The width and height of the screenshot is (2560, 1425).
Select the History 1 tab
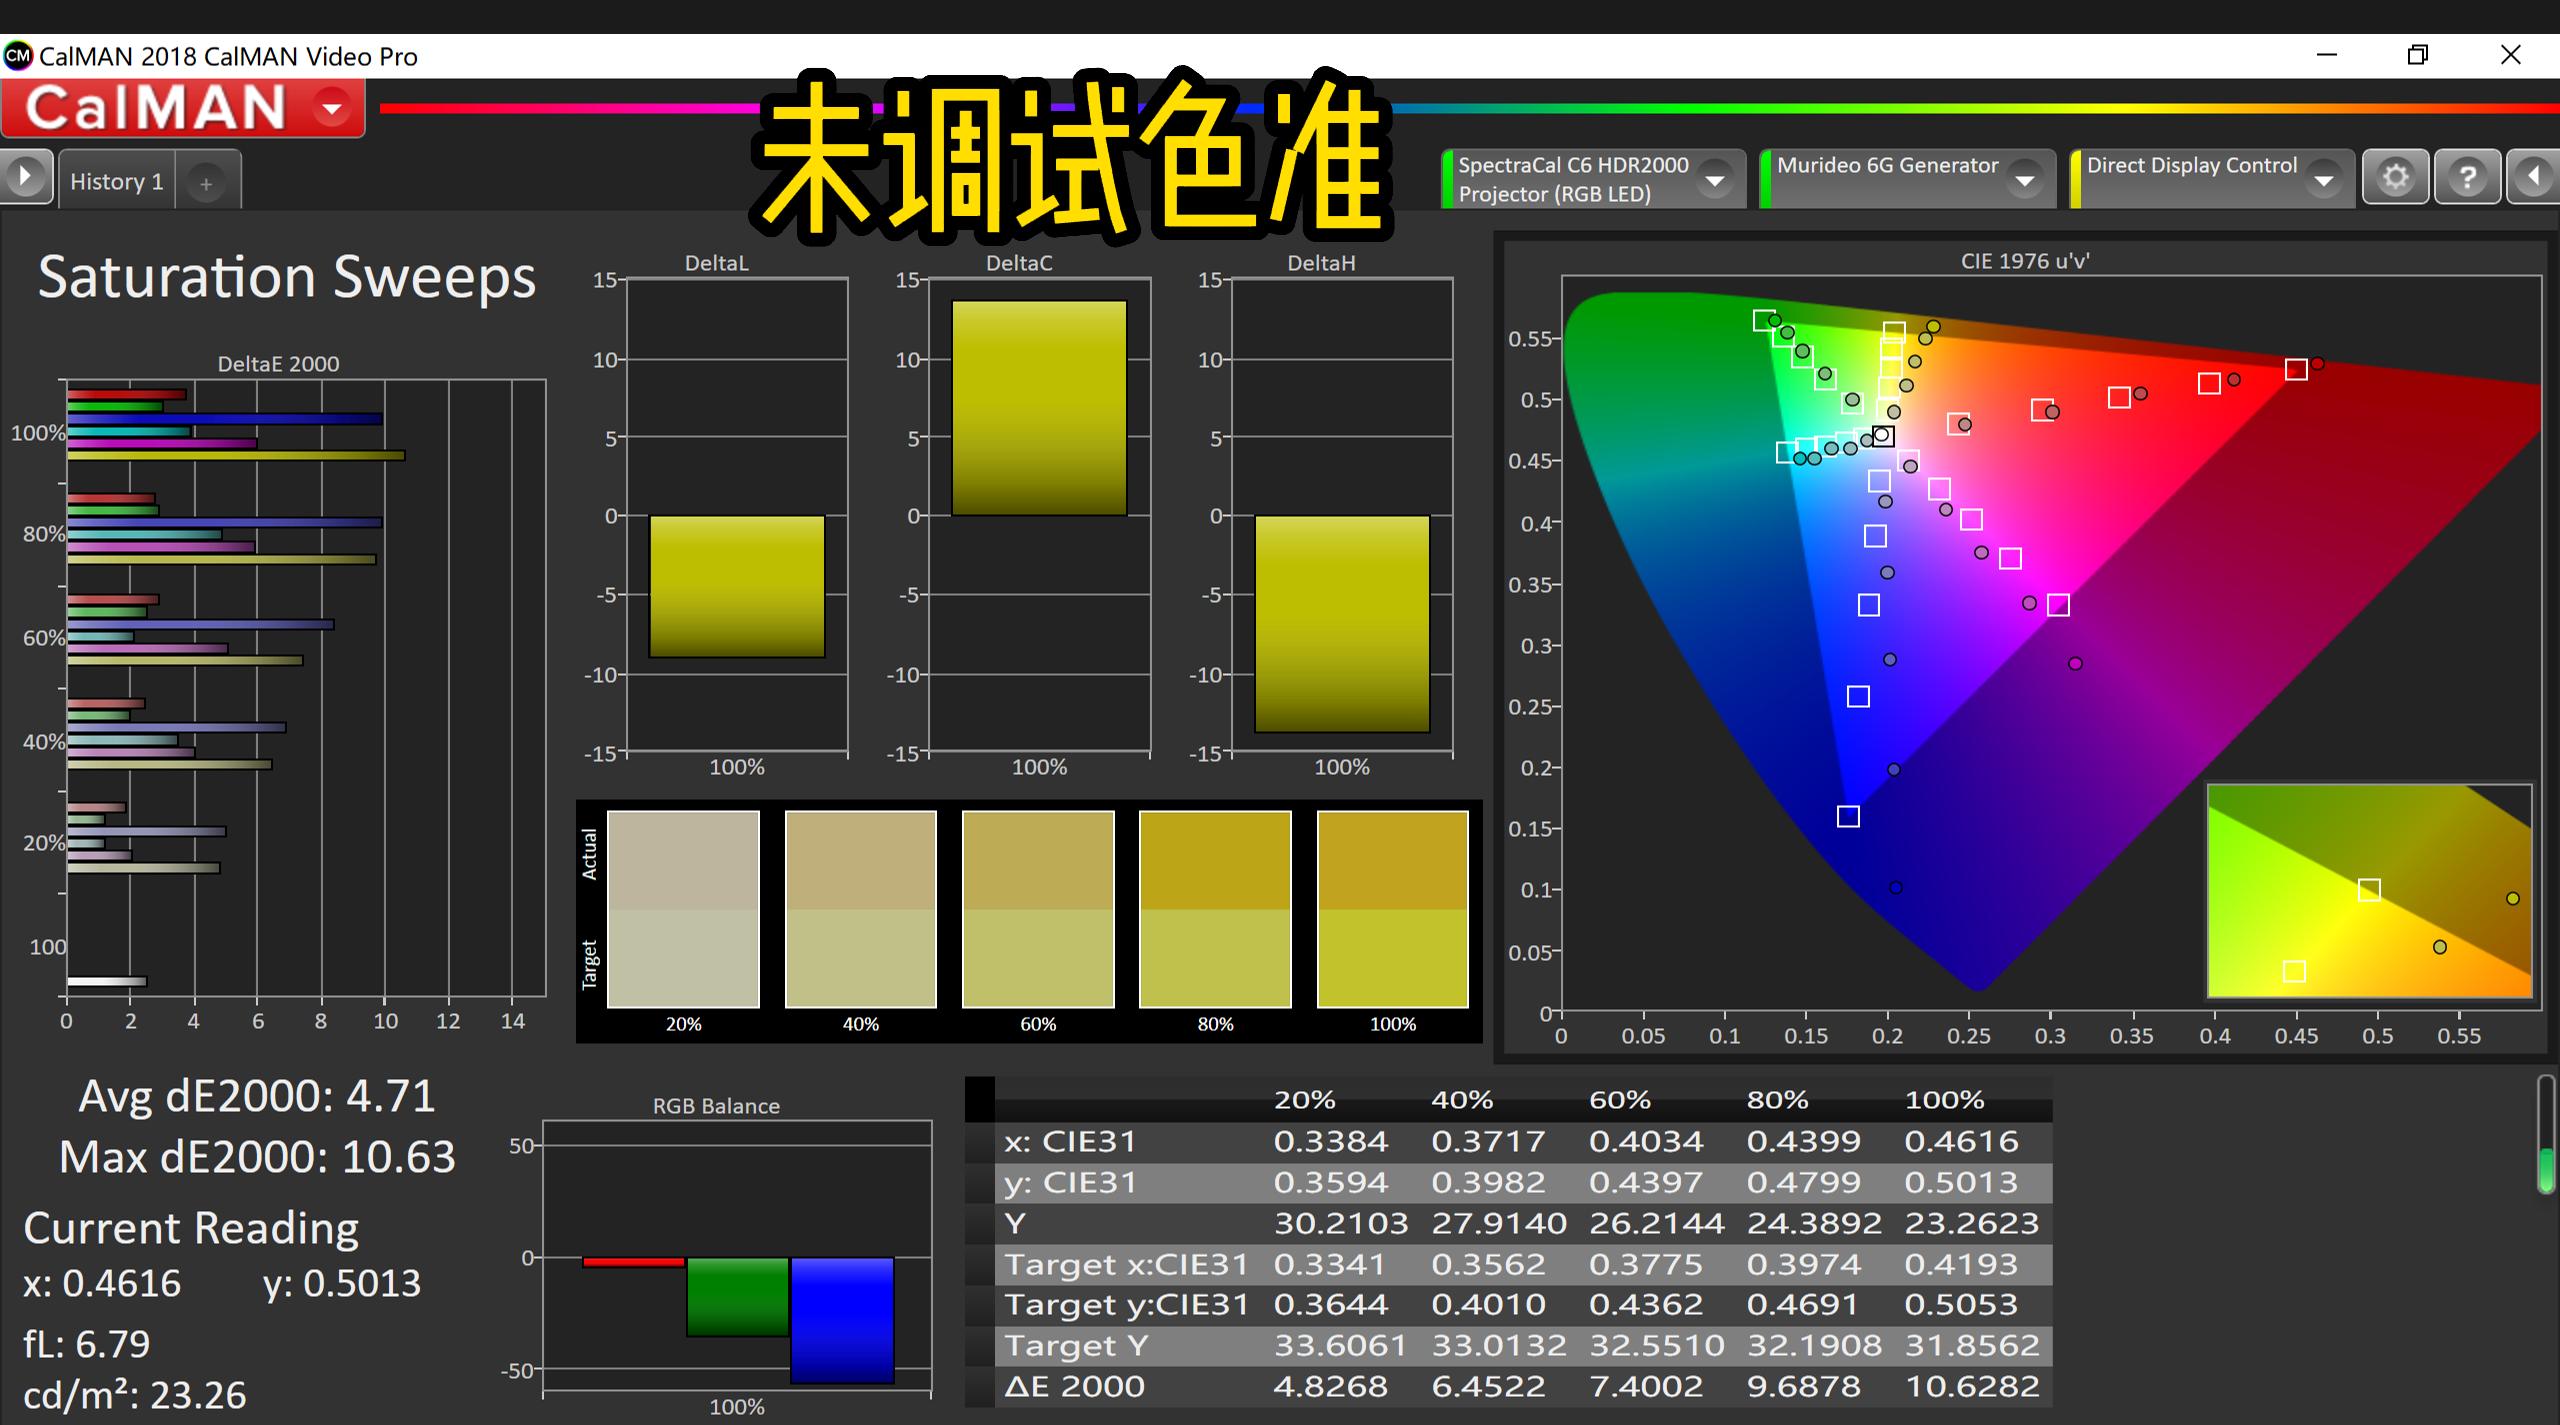[x=116, y=181]
